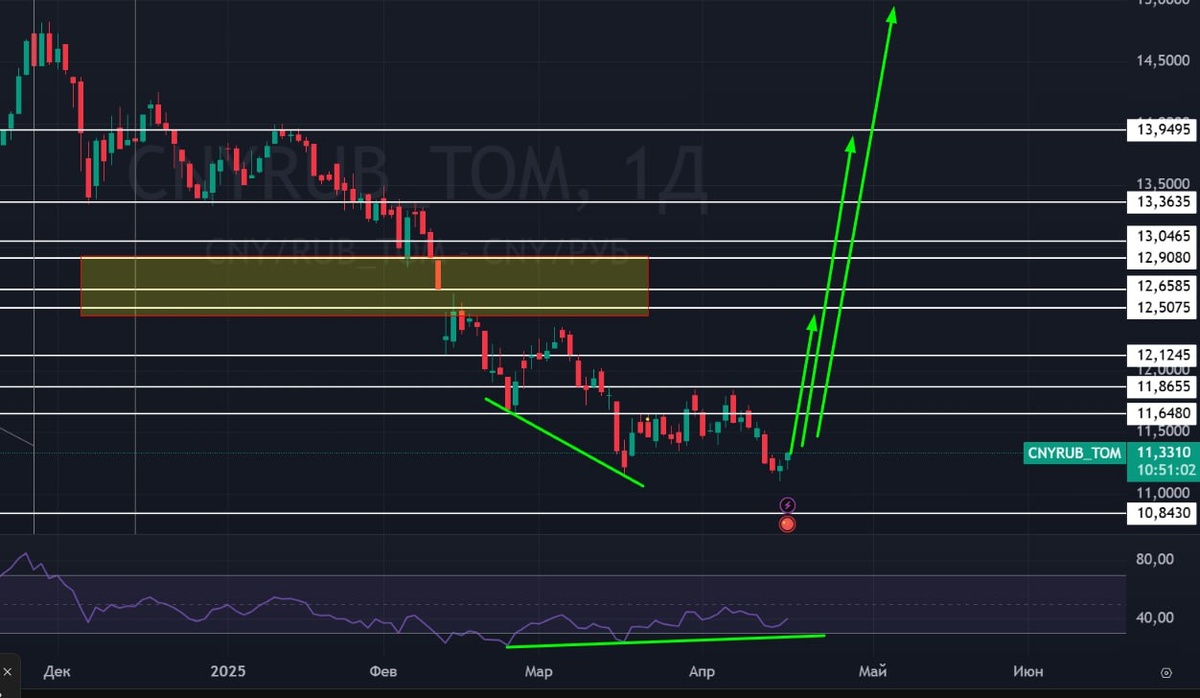Click the Фев label on time axis
1200x698 pixels.
coord(382,671)
